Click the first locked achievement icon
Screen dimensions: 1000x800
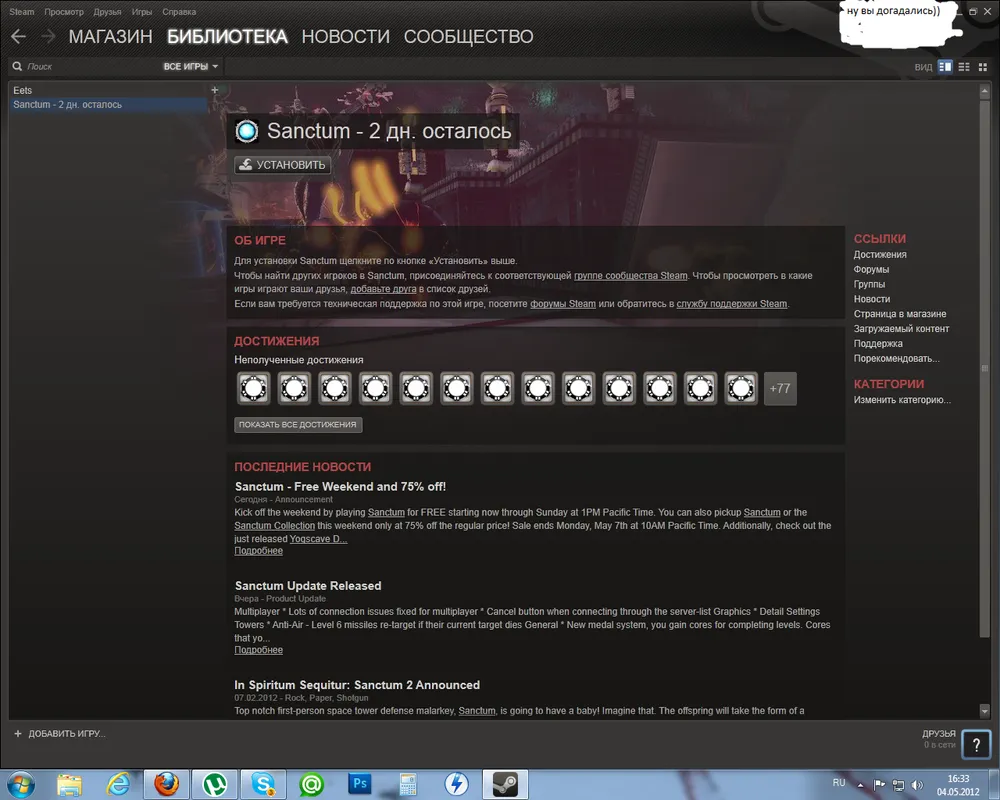tap(253, 388)
